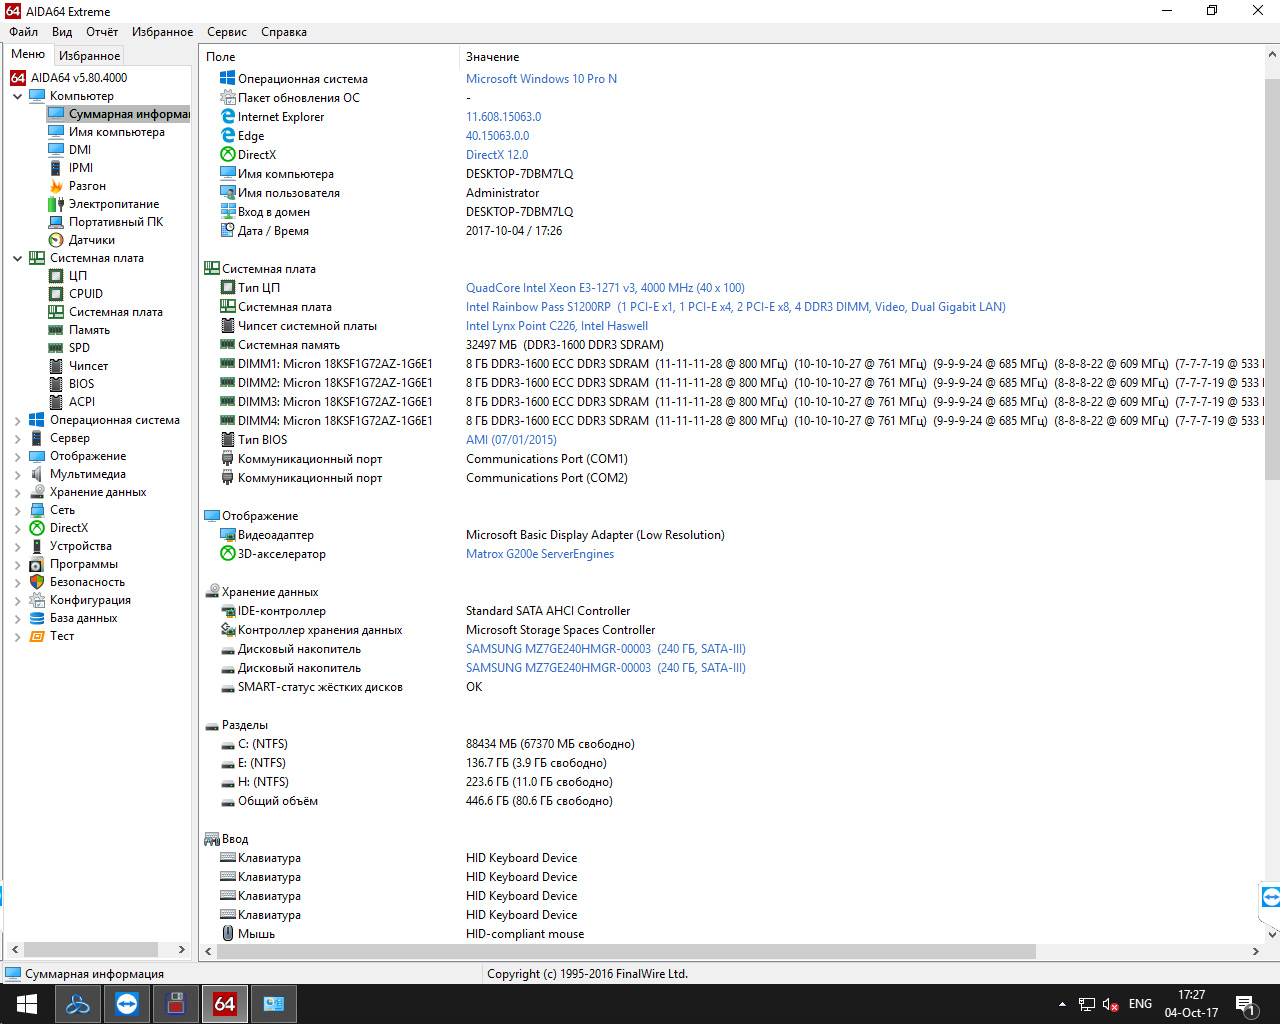The image size is (1280, 1024).
Task: Switch to the Избранное tab
Action: 89,56
